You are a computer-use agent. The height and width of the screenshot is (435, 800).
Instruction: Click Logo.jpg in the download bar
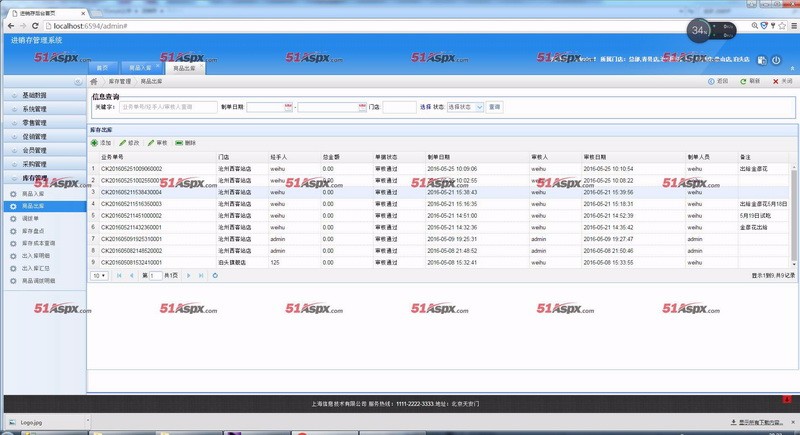tap(32, 423)
